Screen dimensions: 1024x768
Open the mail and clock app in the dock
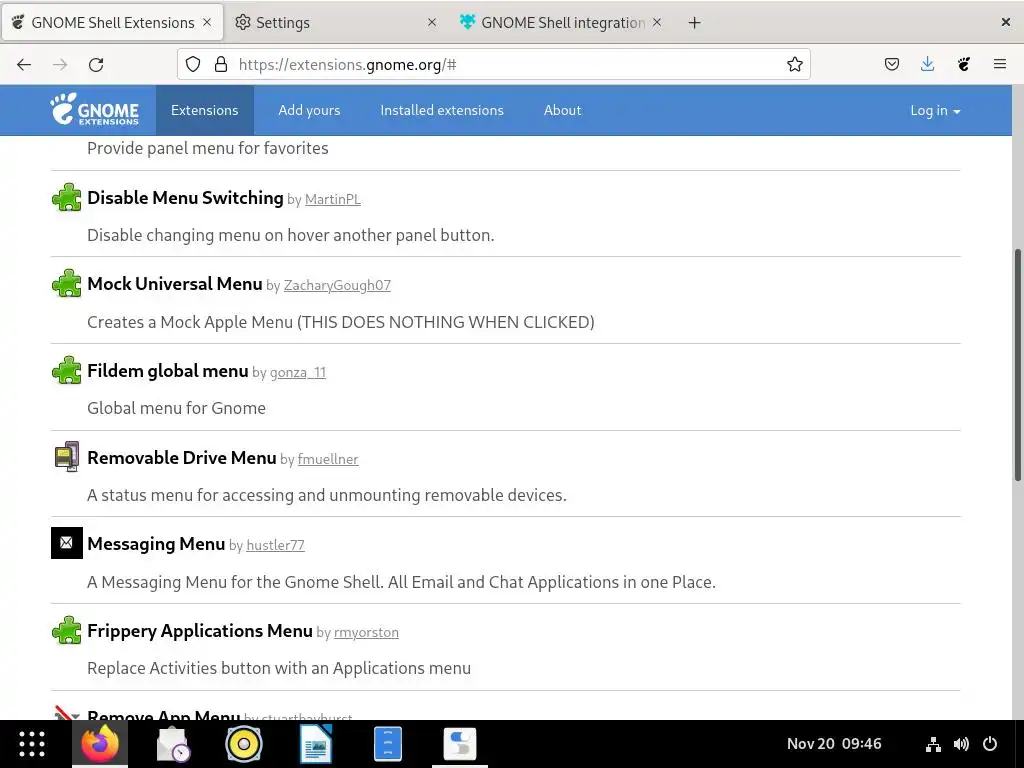tap(174, 744)
